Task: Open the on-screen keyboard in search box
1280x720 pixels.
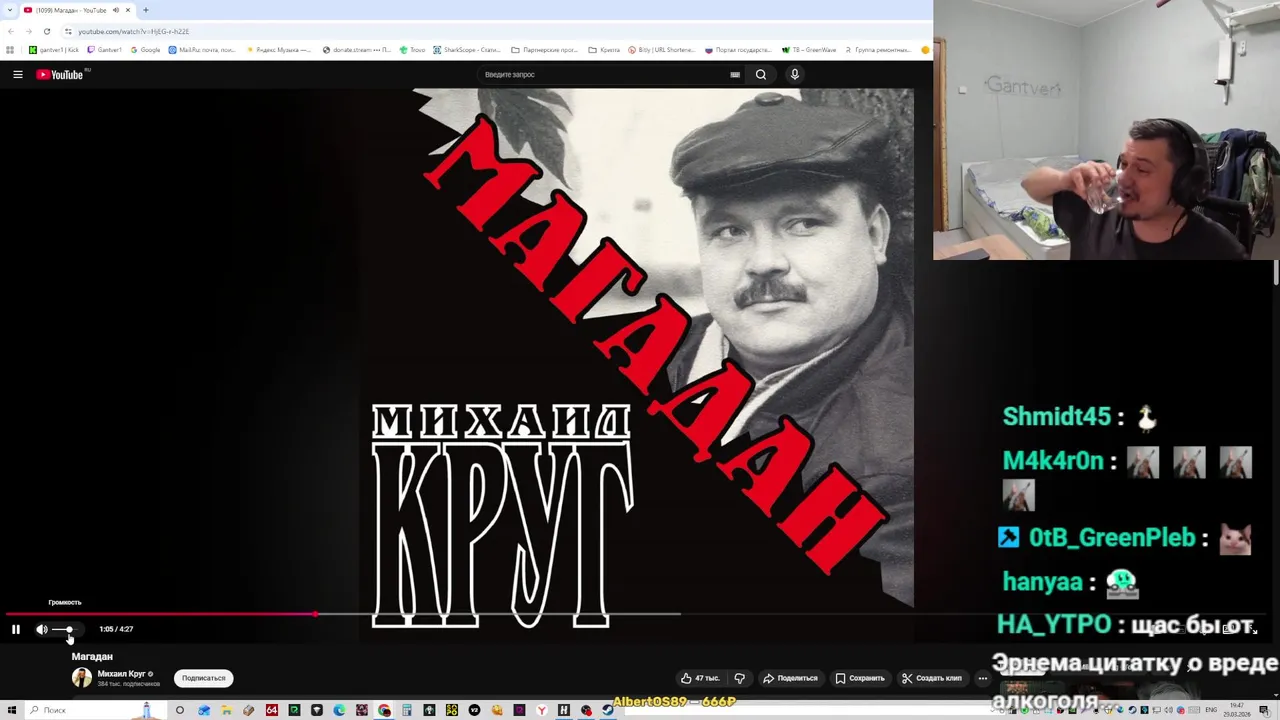Action: pos(735,74)
